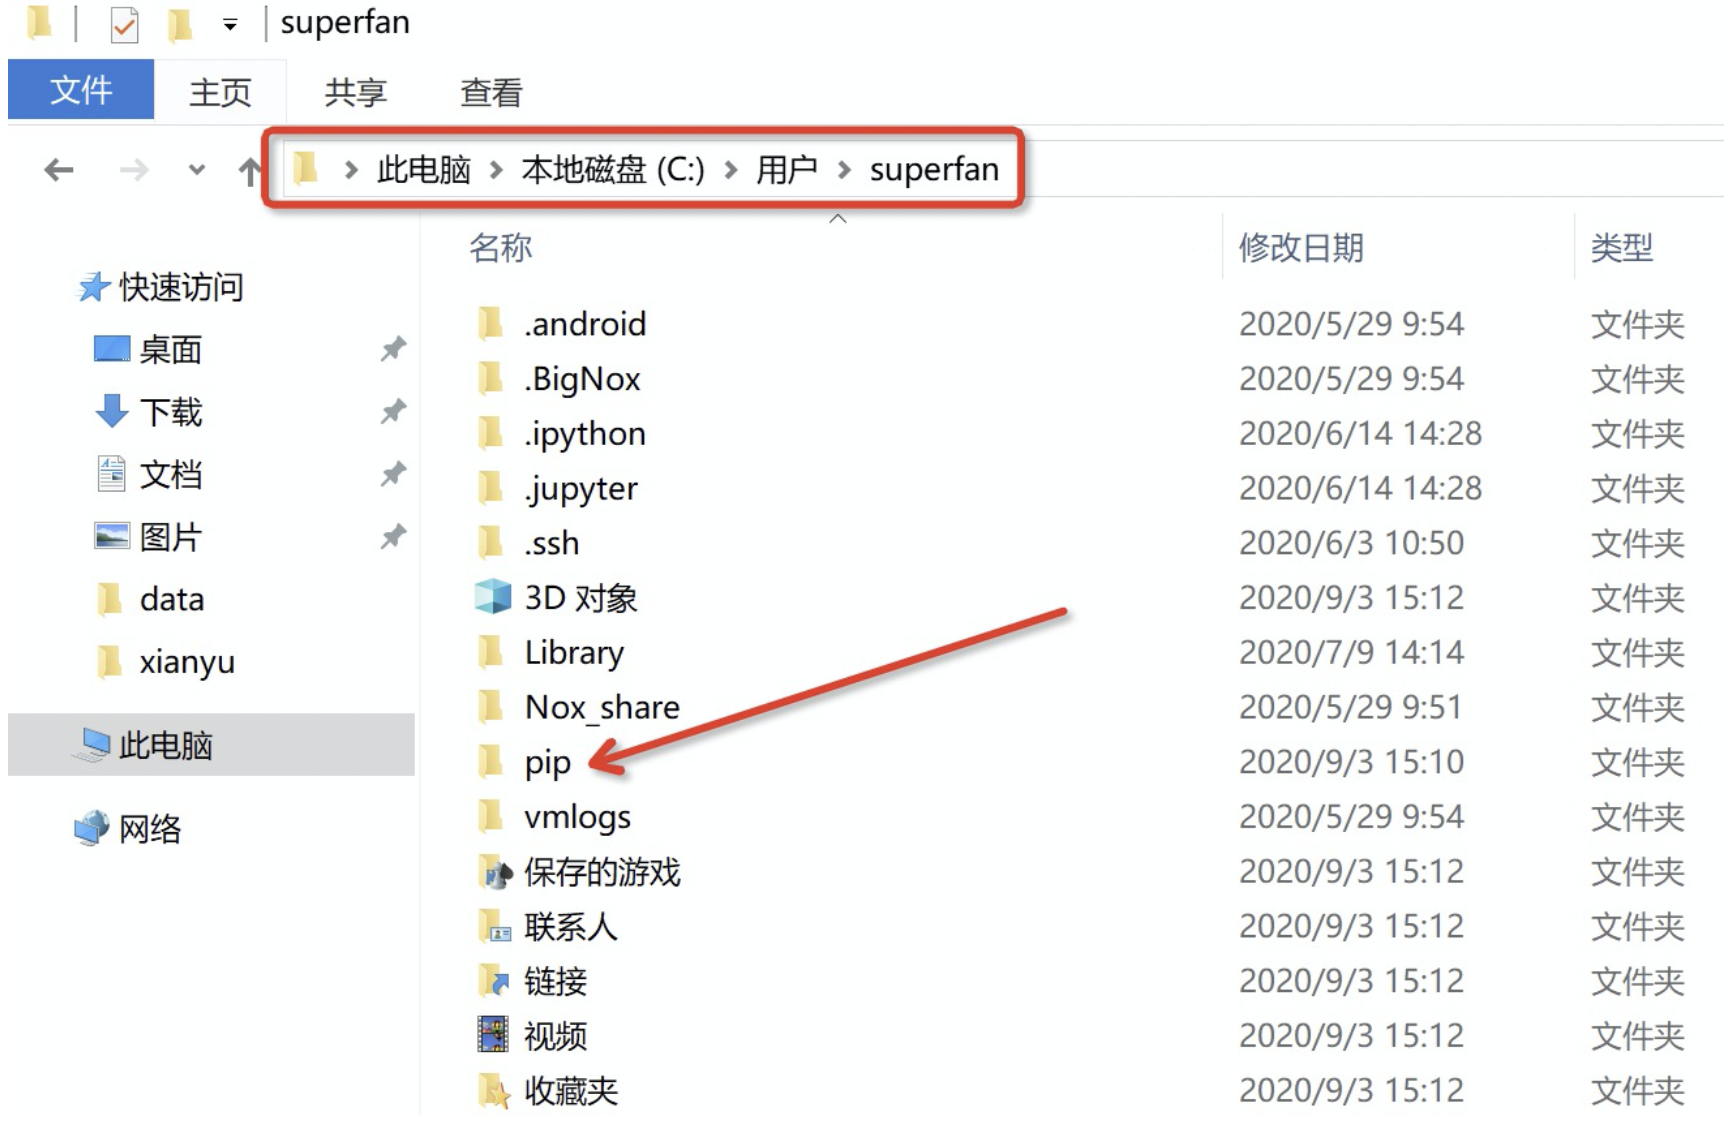Click the back navigation arrow
Screen dimensions: 1724x1128
(x=59, y=170)
